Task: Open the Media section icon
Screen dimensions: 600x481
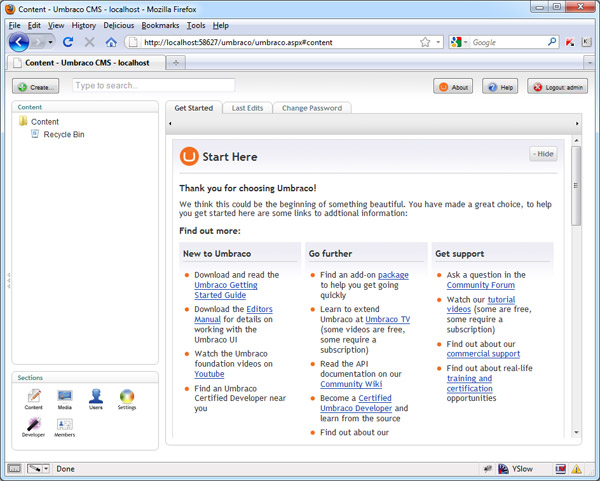Action: (65, 399)
